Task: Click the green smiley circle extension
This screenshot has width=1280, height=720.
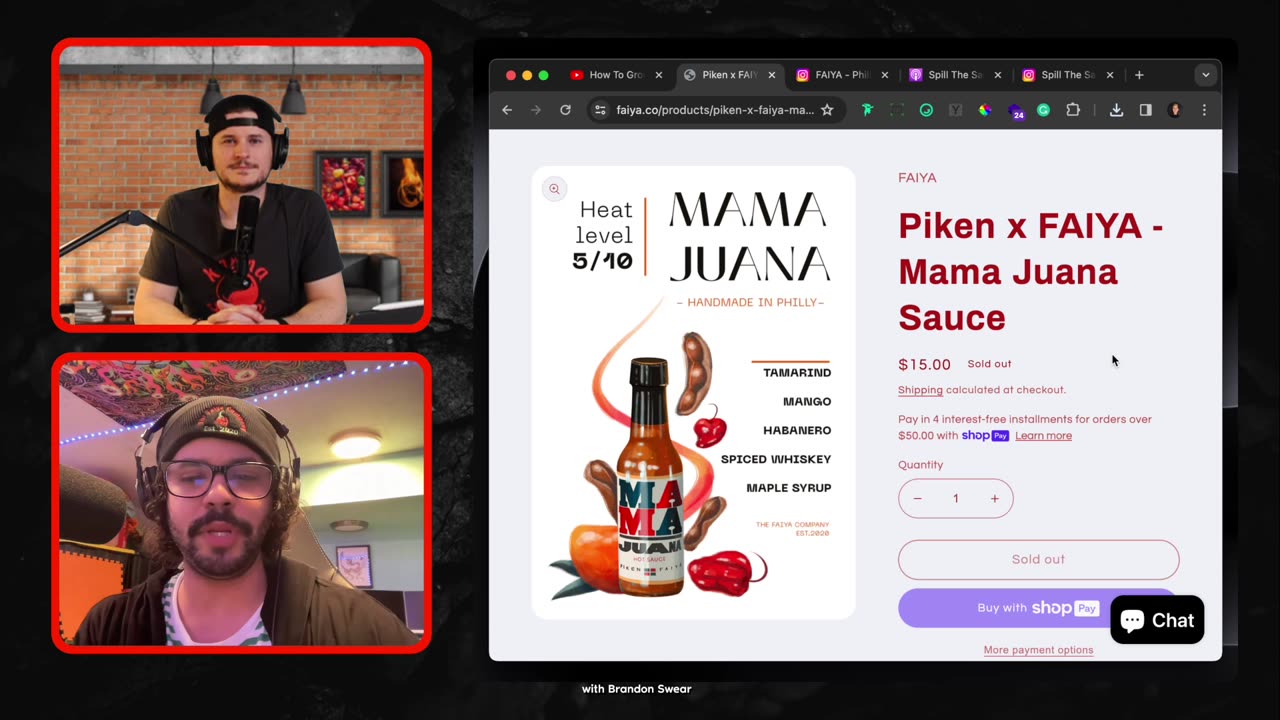Action: tap(926, 110)
